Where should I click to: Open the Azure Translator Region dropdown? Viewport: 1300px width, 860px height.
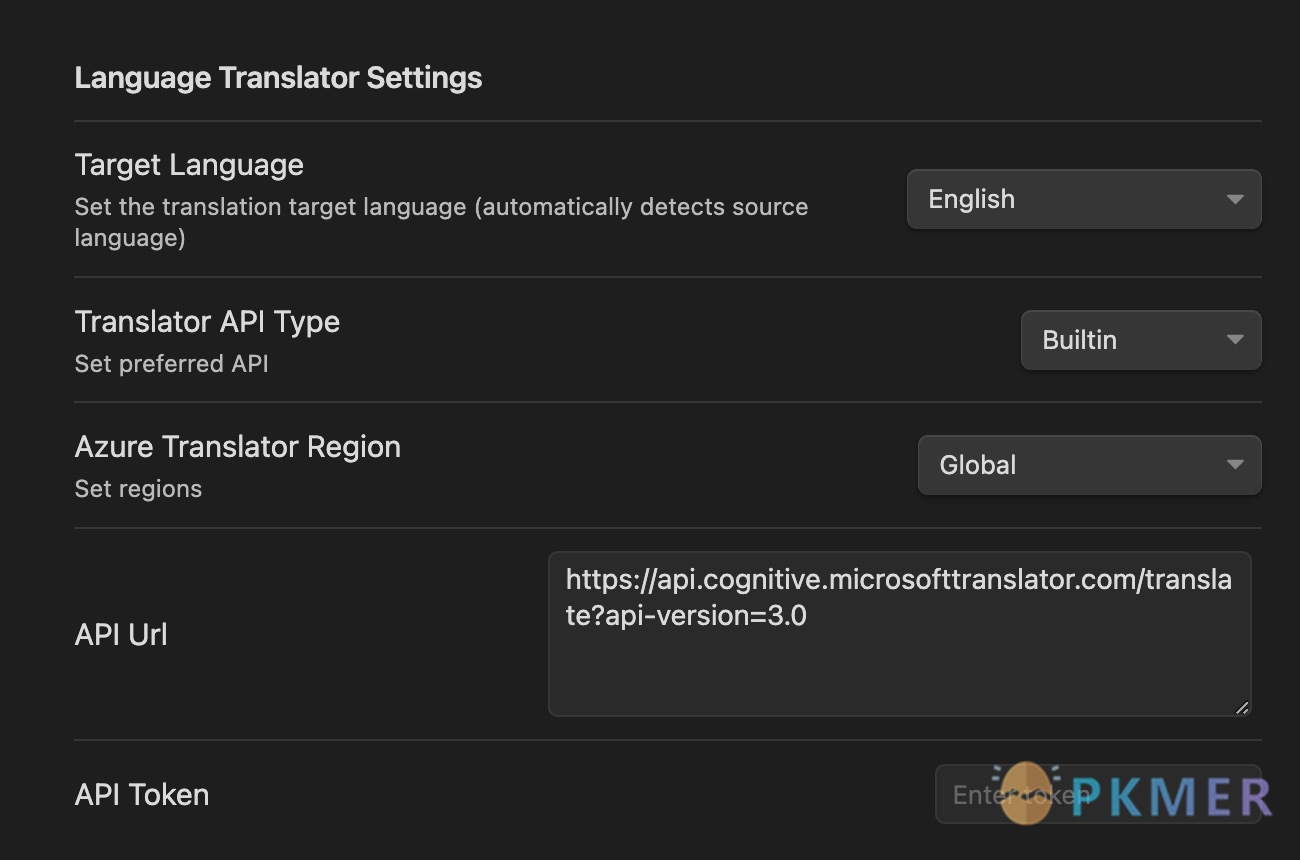click(1089, 465)
